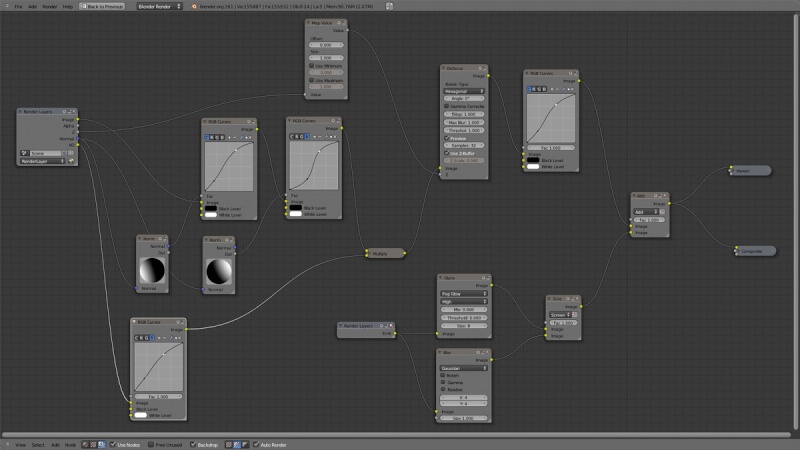The width and height of the screenshot is (800, 450).
Task: Click the Angle field in Defocus node
Action: click(x=464, y=98)
